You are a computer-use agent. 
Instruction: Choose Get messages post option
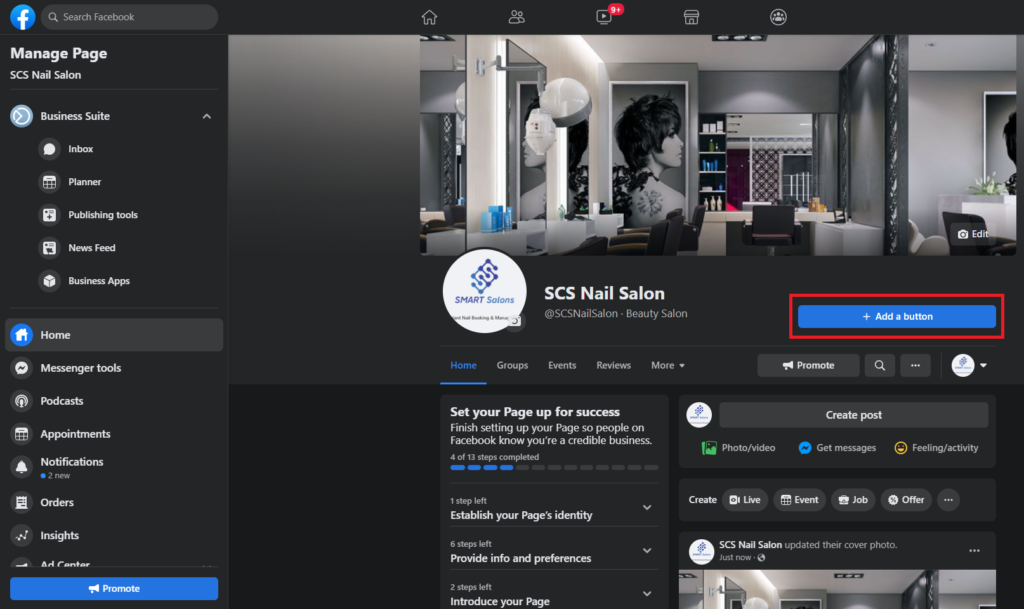click(837, 448)
